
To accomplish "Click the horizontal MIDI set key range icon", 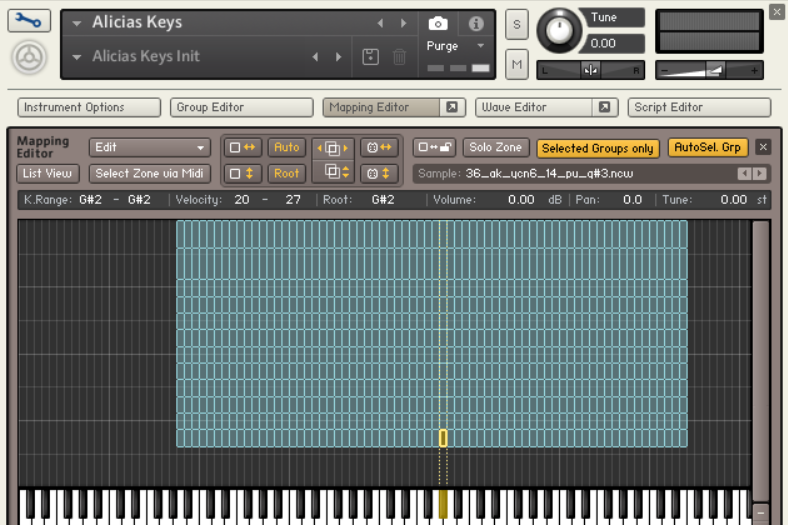I will (379, 148).
